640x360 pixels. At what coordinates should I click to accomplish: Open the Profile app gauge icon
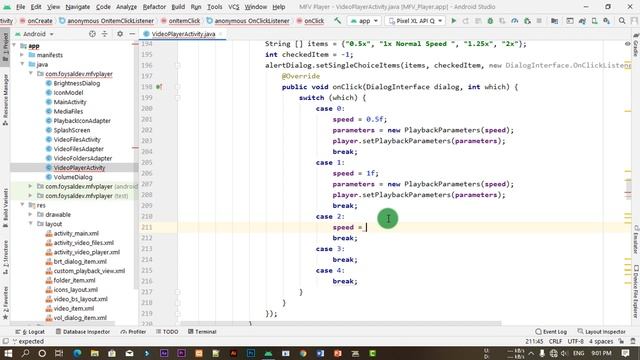(515, 20)
